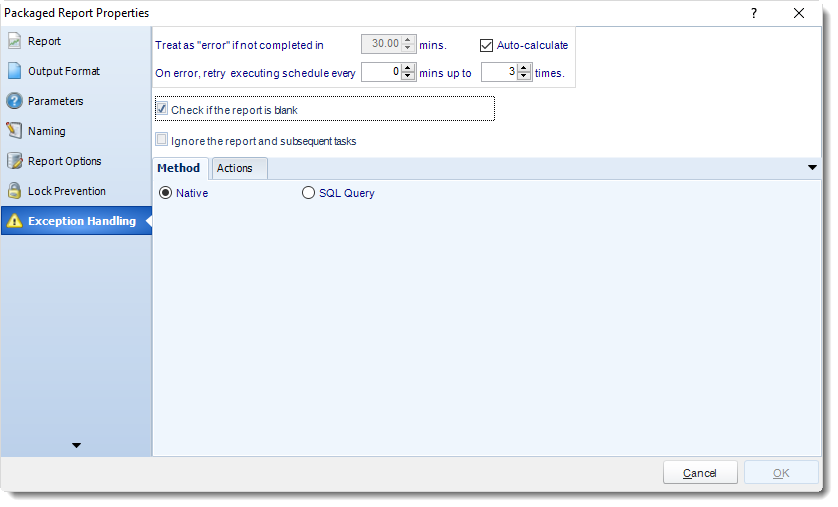Decrease the retry interval minutes
838x507 pixels.
408,76
